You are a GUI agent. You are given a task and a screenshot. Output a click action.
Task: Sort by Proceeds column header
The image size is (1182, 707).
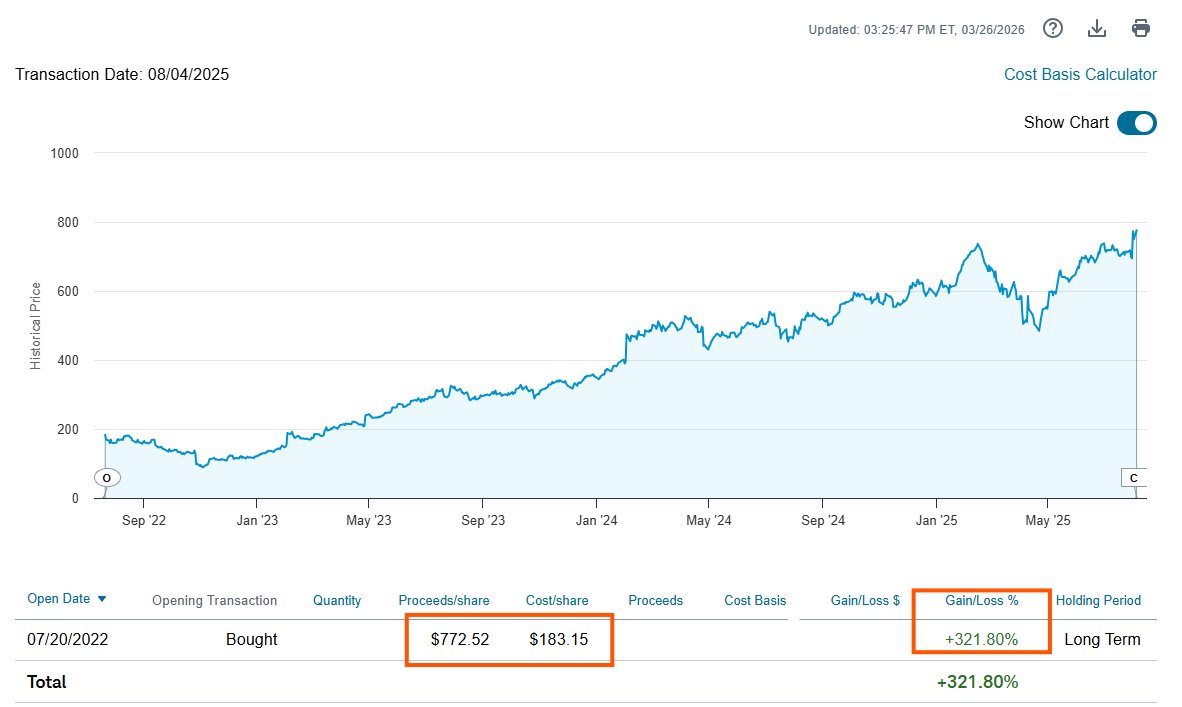(655, 600)
